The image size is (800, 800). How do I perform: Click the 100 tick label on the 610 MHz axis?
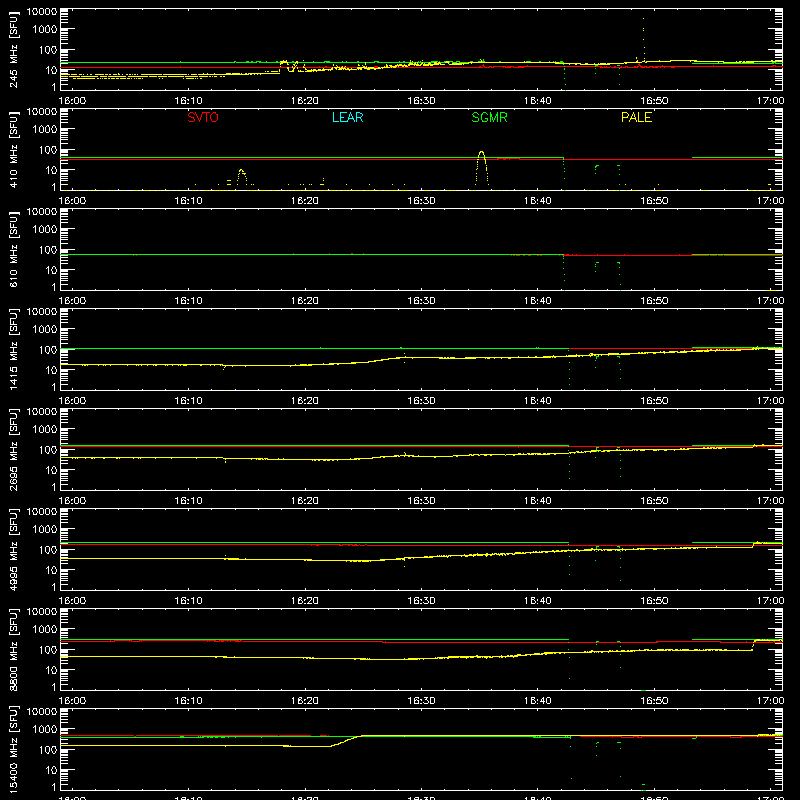48,250
